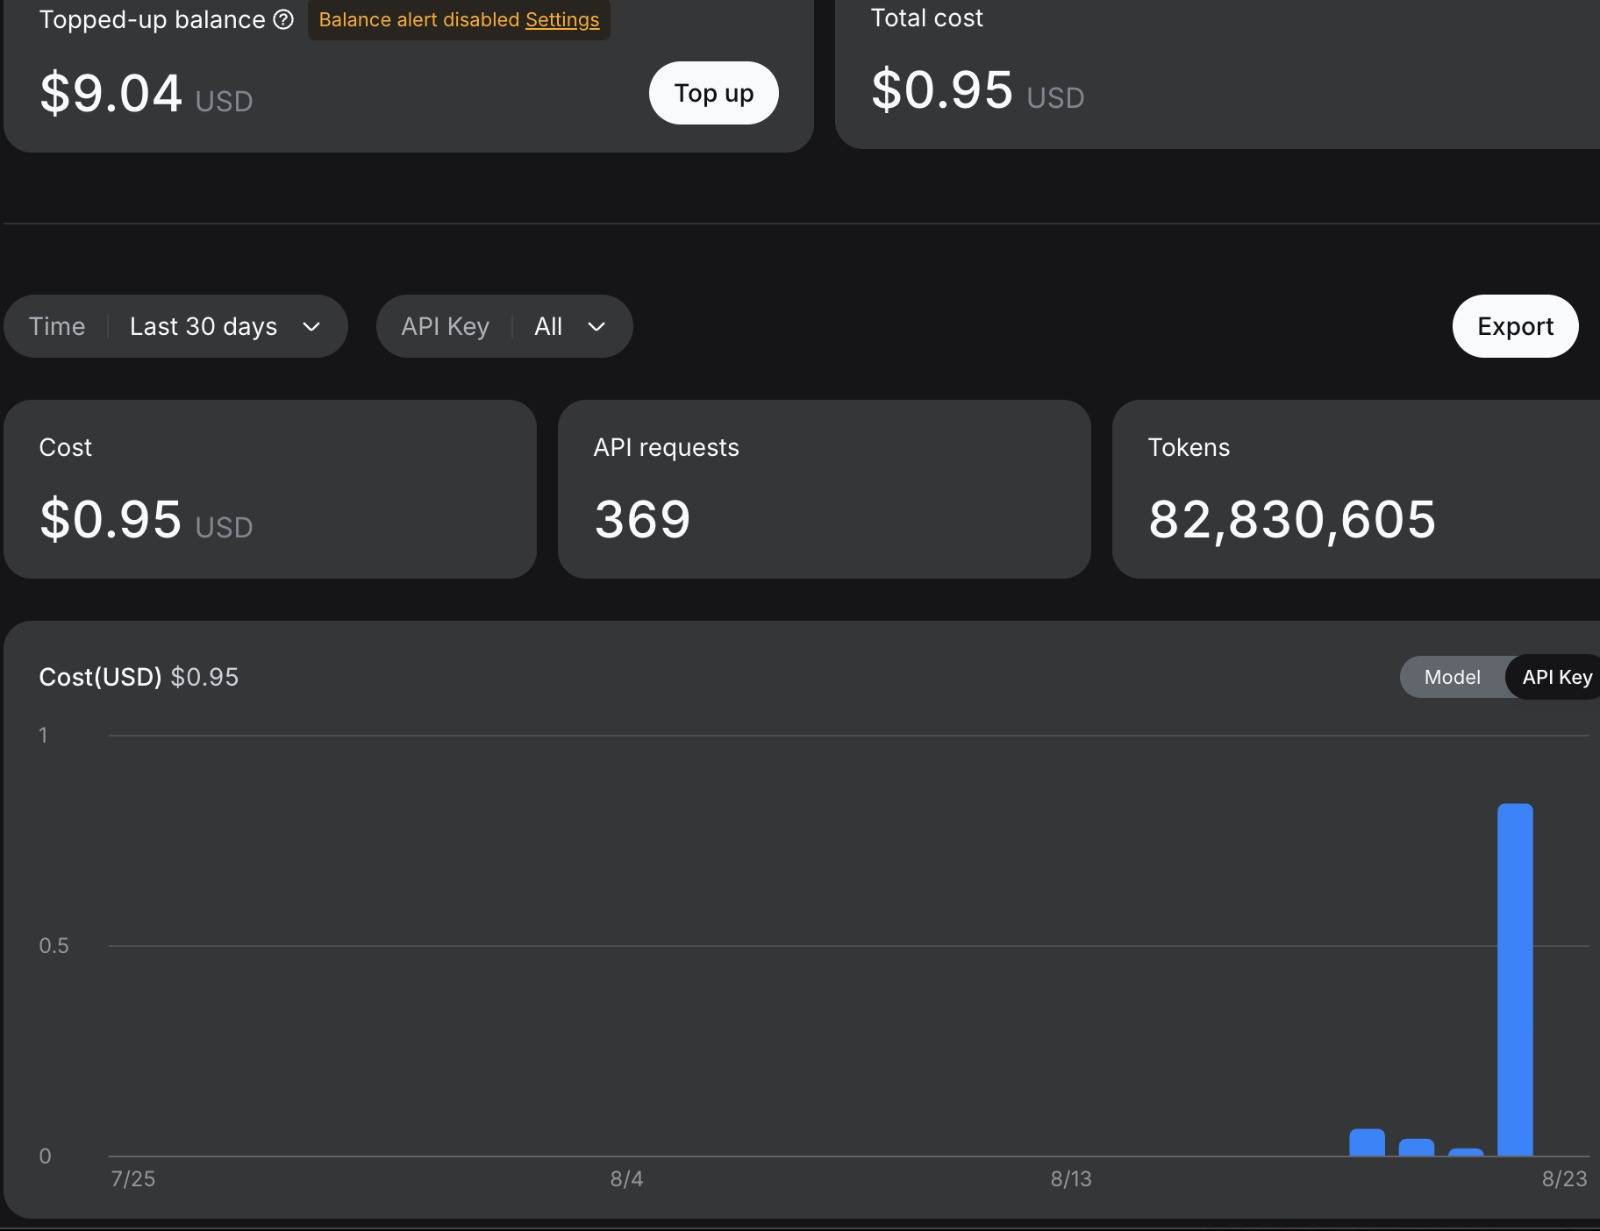Click the Export button

1515,326
